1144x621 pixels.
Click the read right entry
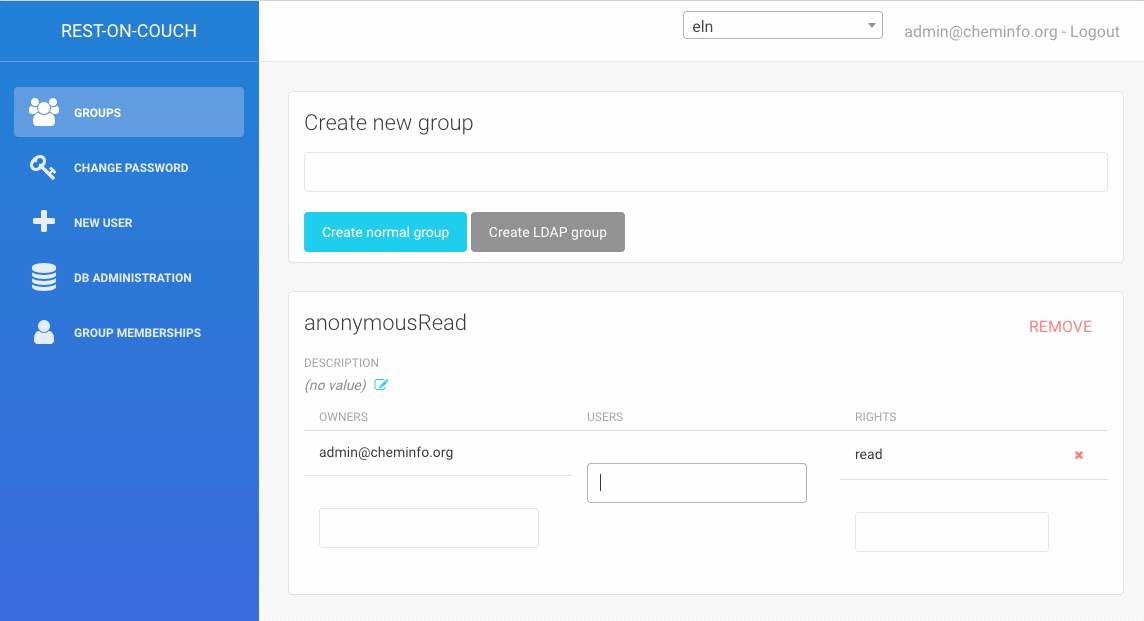pos(868,455)
